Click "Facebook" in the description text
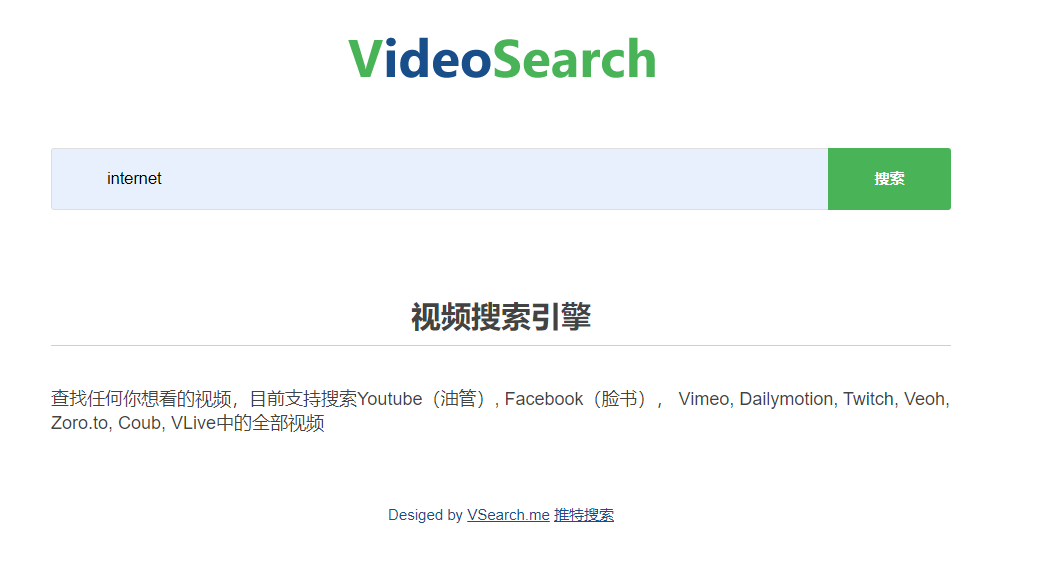The width and height of the screenshot is (1051, 562). coord(544,399)
